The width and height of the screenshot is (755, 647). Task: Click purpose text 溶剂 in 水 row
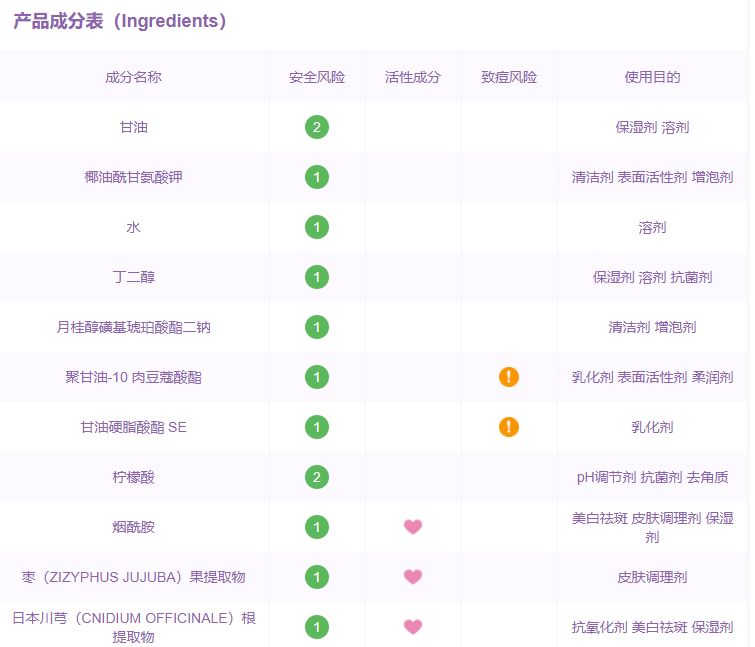pyautogui.click(x=652, y=227)
